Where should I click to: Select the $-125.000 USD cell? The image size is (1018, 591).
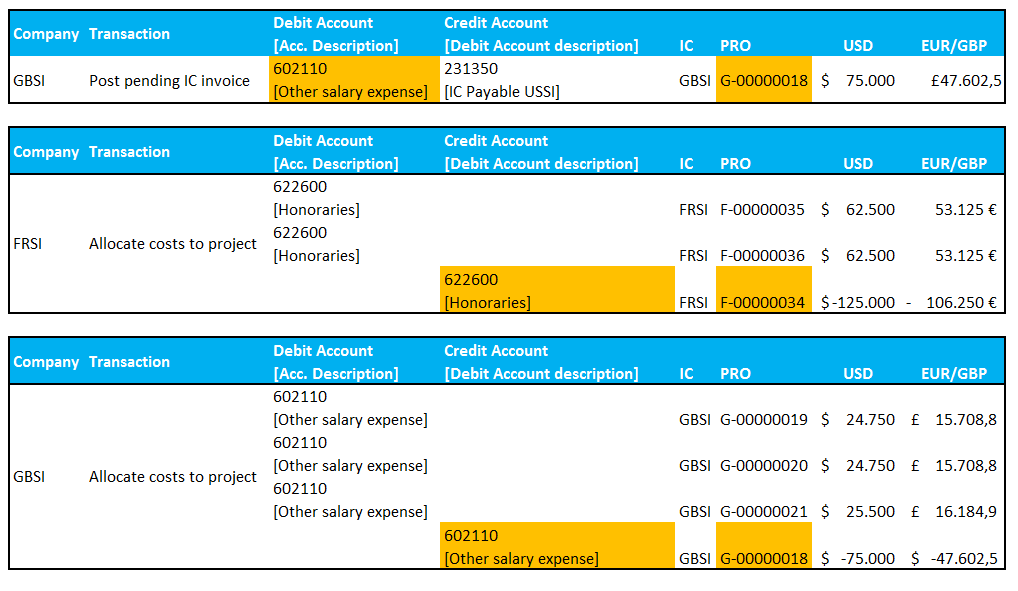(x=858, y=302)
